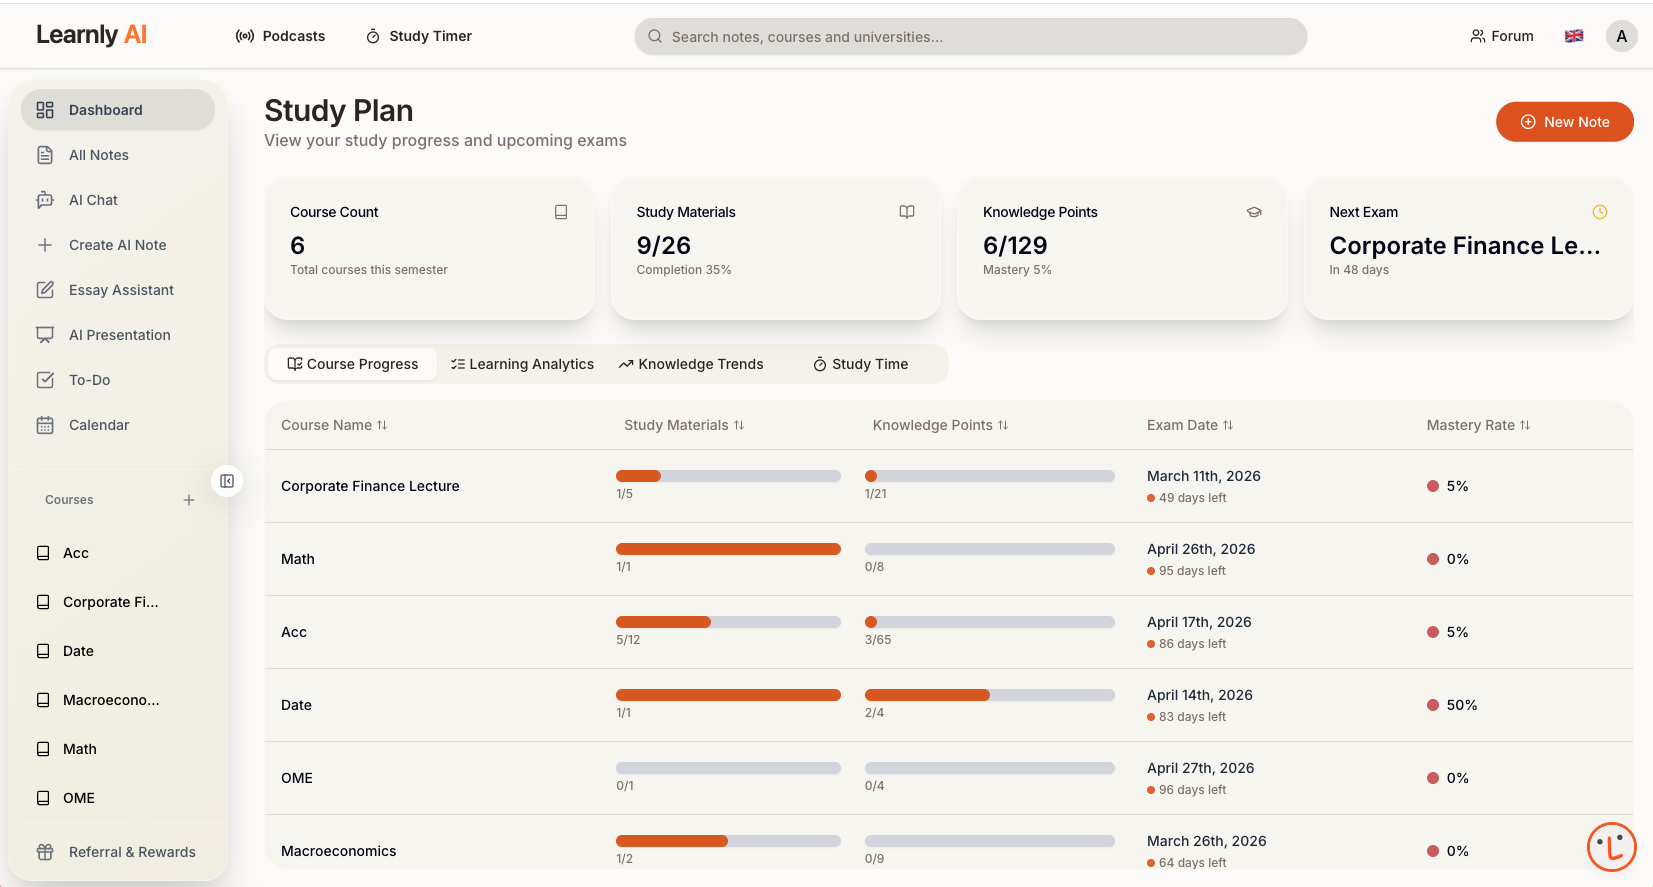Open the Essay Assistant tool
The width and height of the screenshot is (1653, 887).
[x=121, y=290]
